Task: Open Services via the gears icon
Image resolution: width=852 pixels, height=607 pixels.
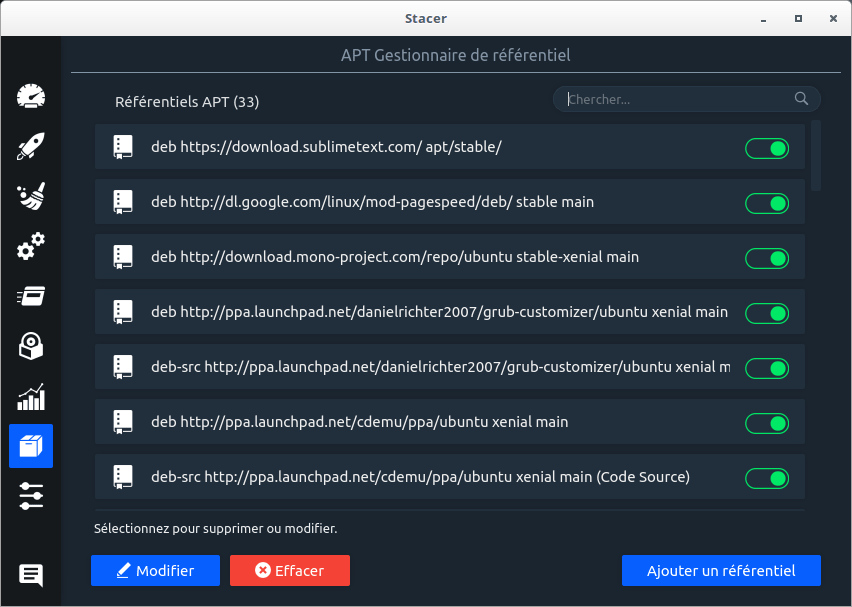Action: pyautogui.click(x=31, y=246)
